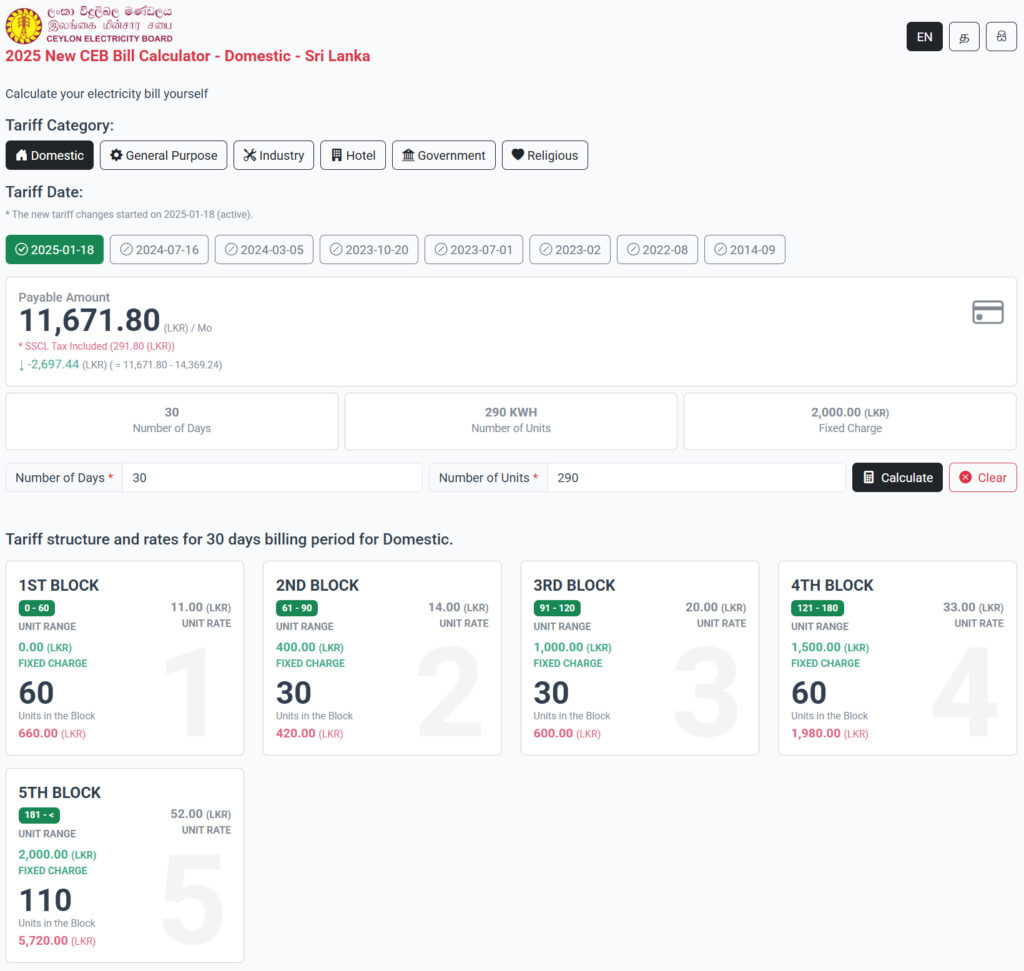1024x971 pixels.
Task: Click the 2025 New CEB Bill Calculator title
Action: (188, 56)
